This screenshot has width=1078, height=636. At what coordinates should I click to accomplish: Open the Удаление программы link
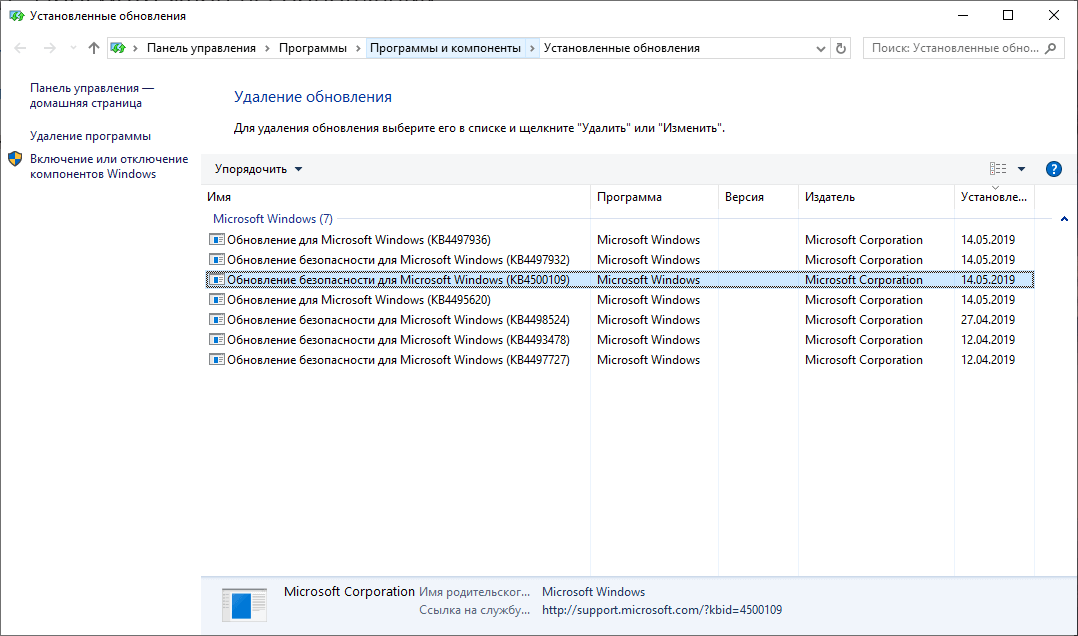tap(91, 134)
